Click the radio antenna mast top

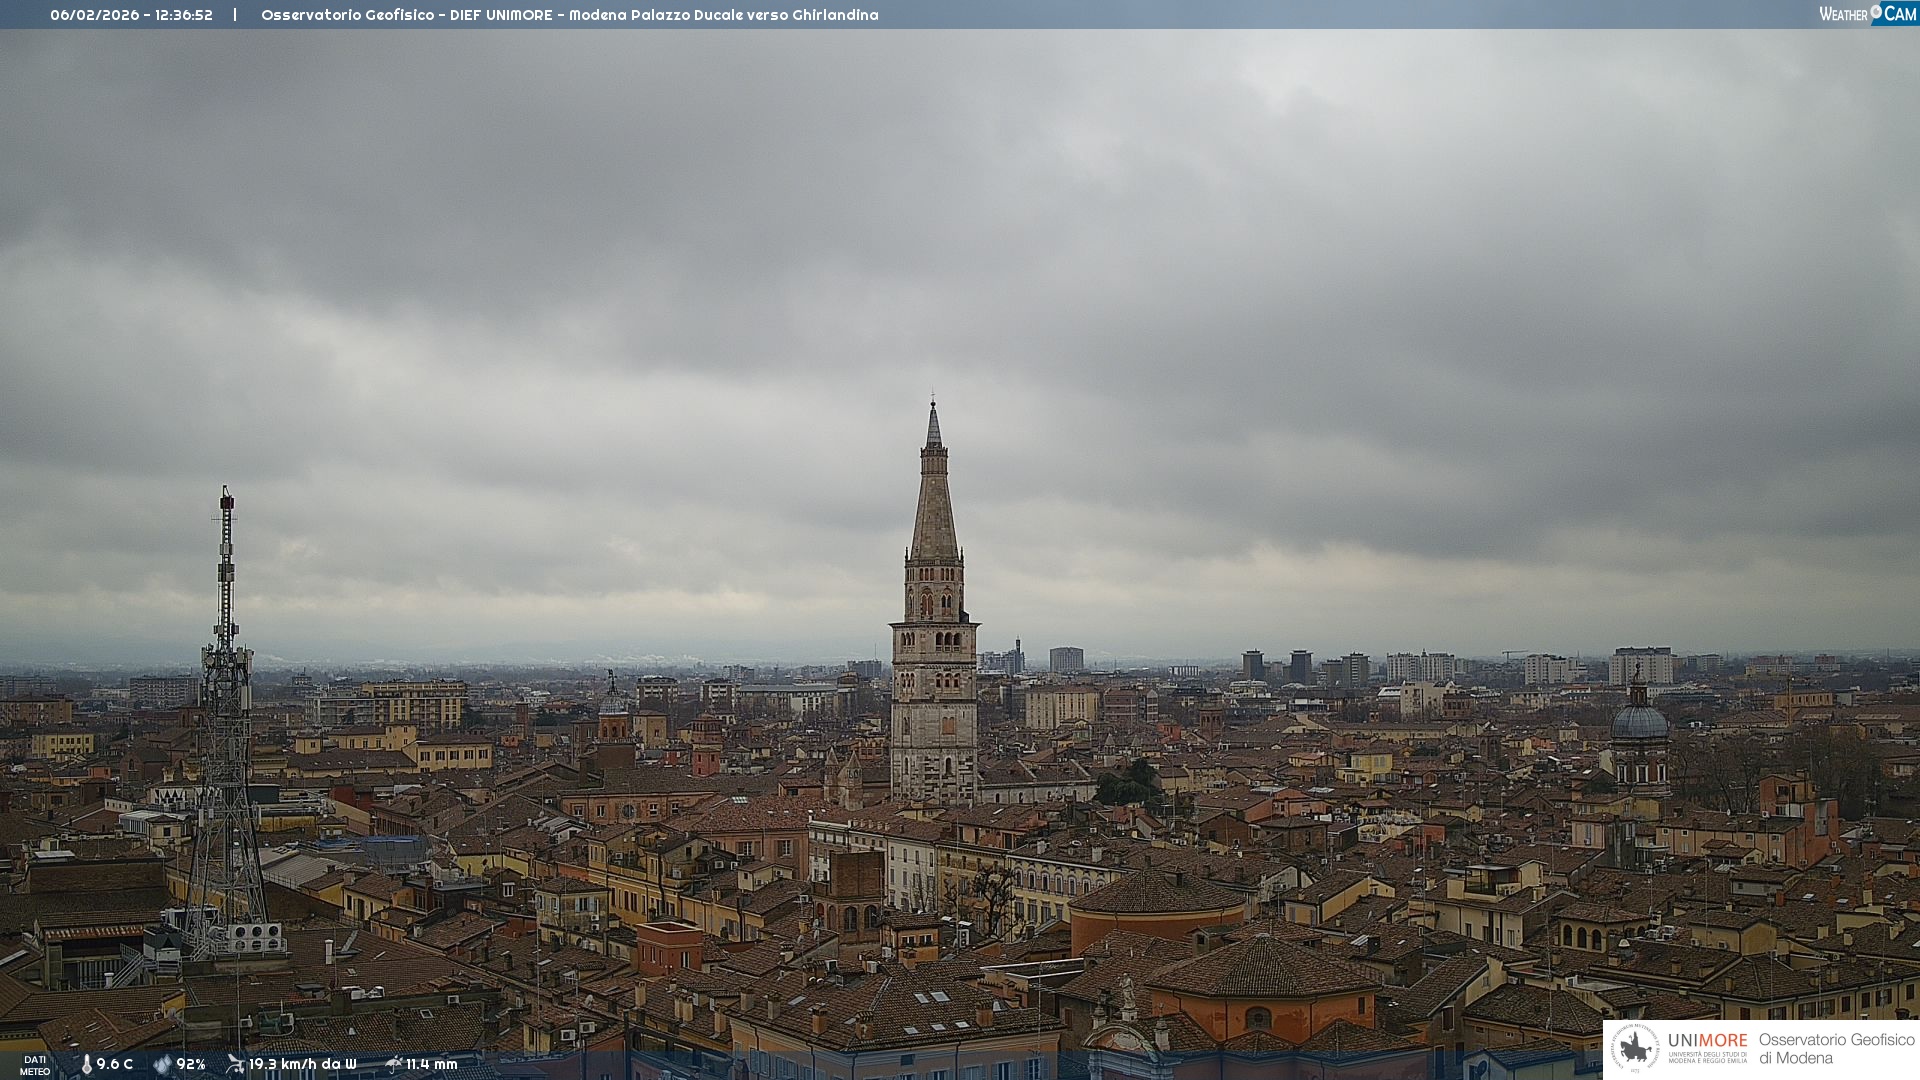pos(227,500)
